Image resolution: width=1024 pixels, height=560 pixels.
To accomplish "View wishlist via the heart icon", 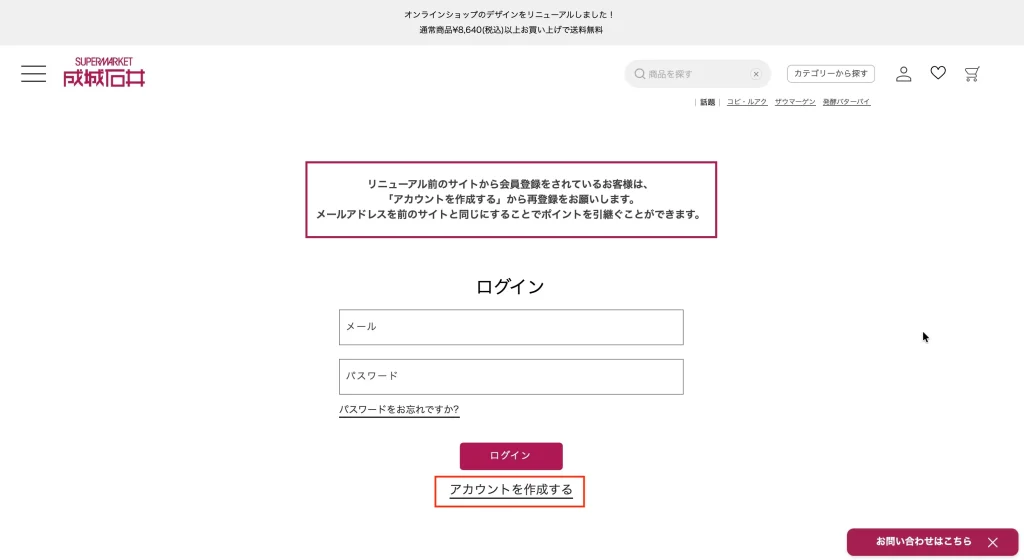I will [938, 73].
